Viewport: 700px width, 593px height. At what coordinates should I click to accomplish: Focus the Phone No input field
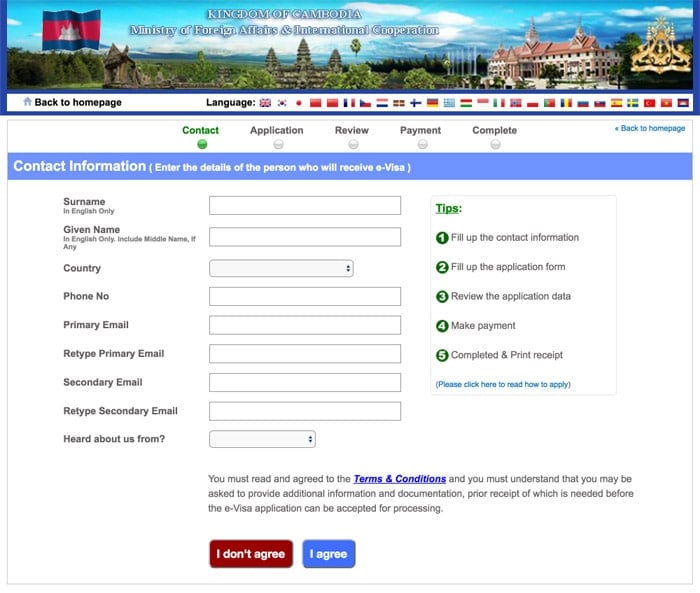click(x=305, y=296)
